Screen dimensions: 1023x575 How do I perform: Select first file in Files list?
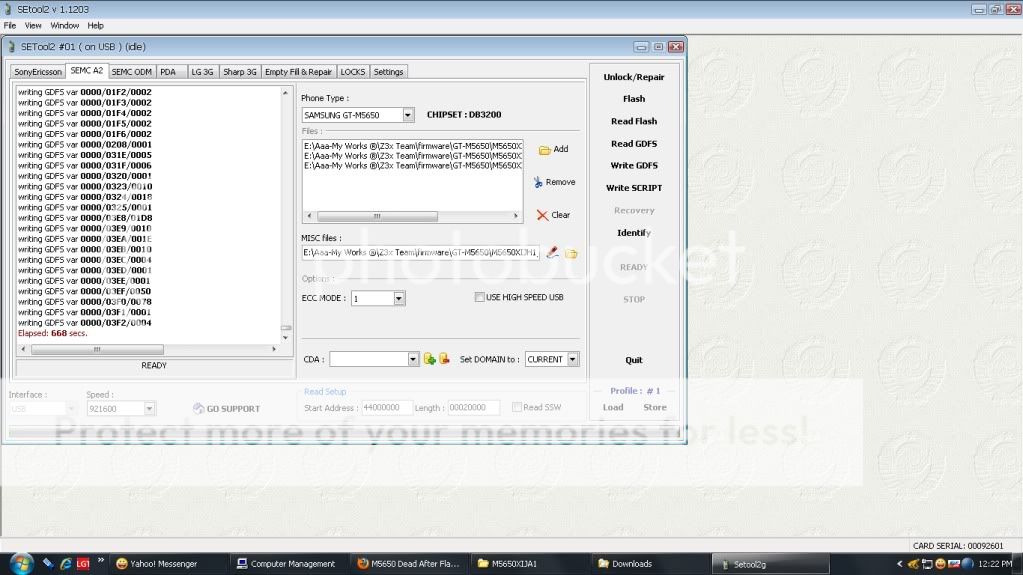tap(412, 146)
